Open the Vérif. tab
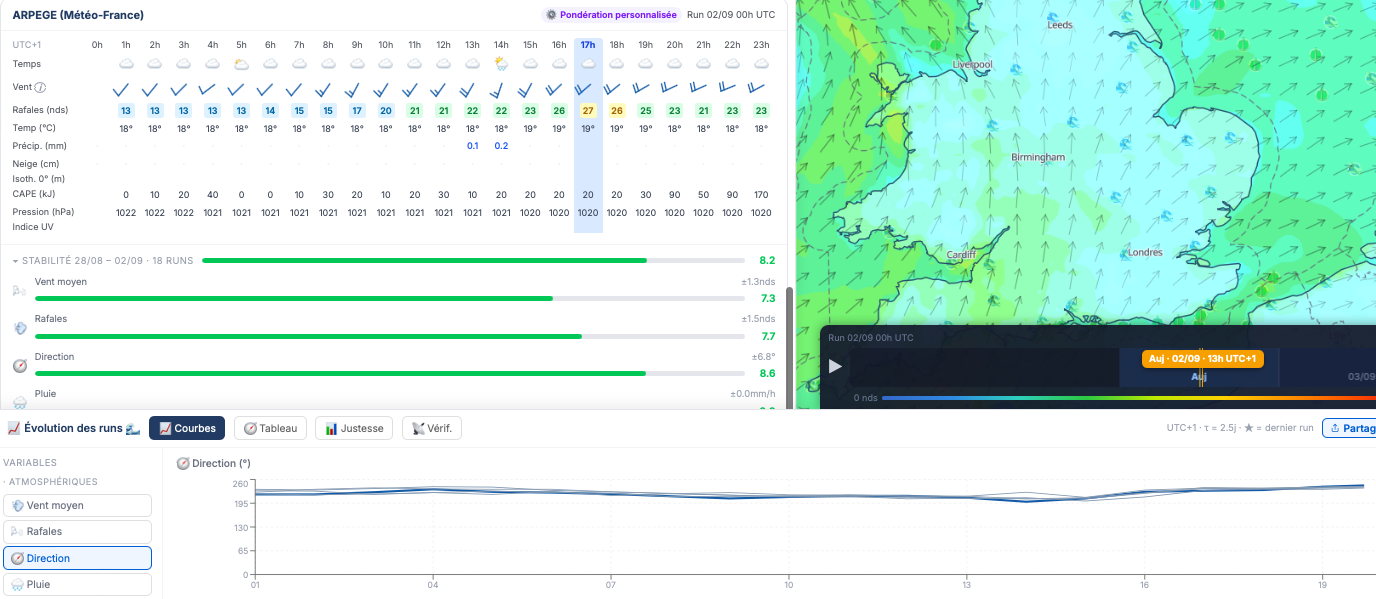 [x=431, y=428]
